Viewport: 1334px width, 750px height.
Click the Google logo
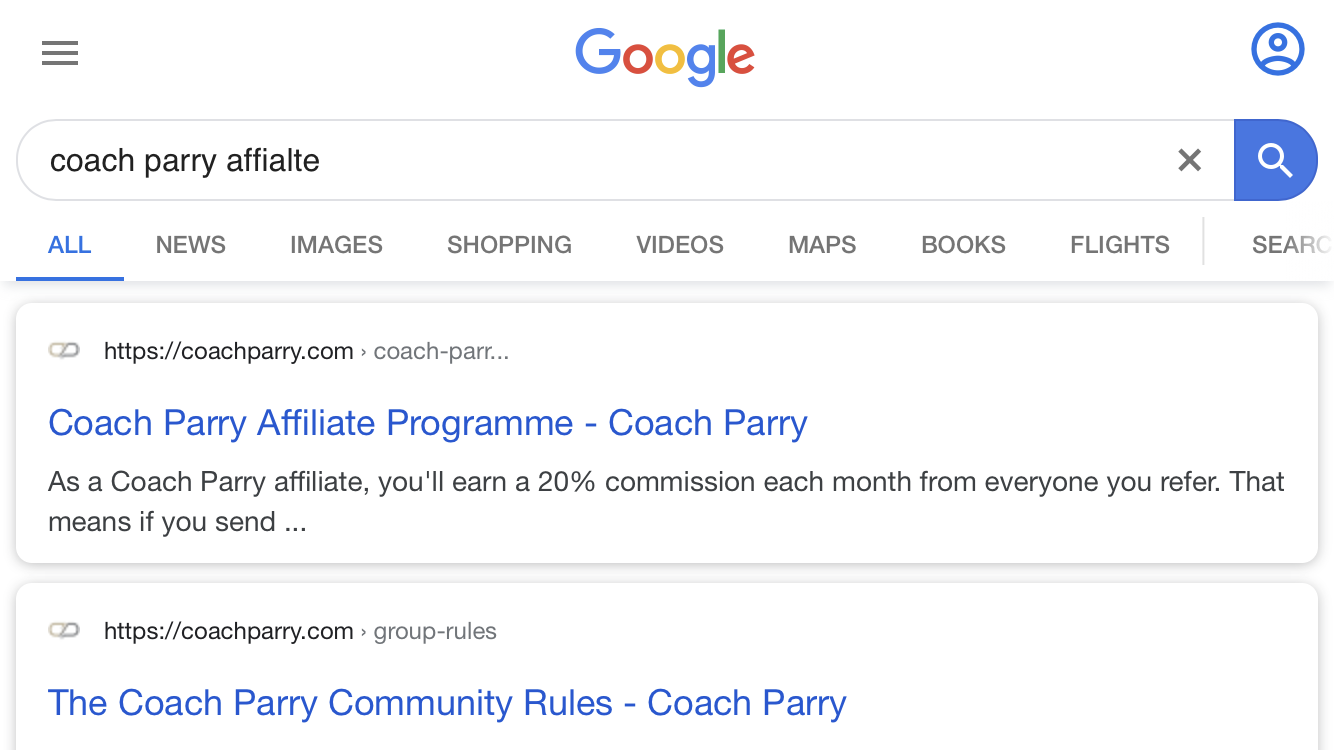point(665,55)
